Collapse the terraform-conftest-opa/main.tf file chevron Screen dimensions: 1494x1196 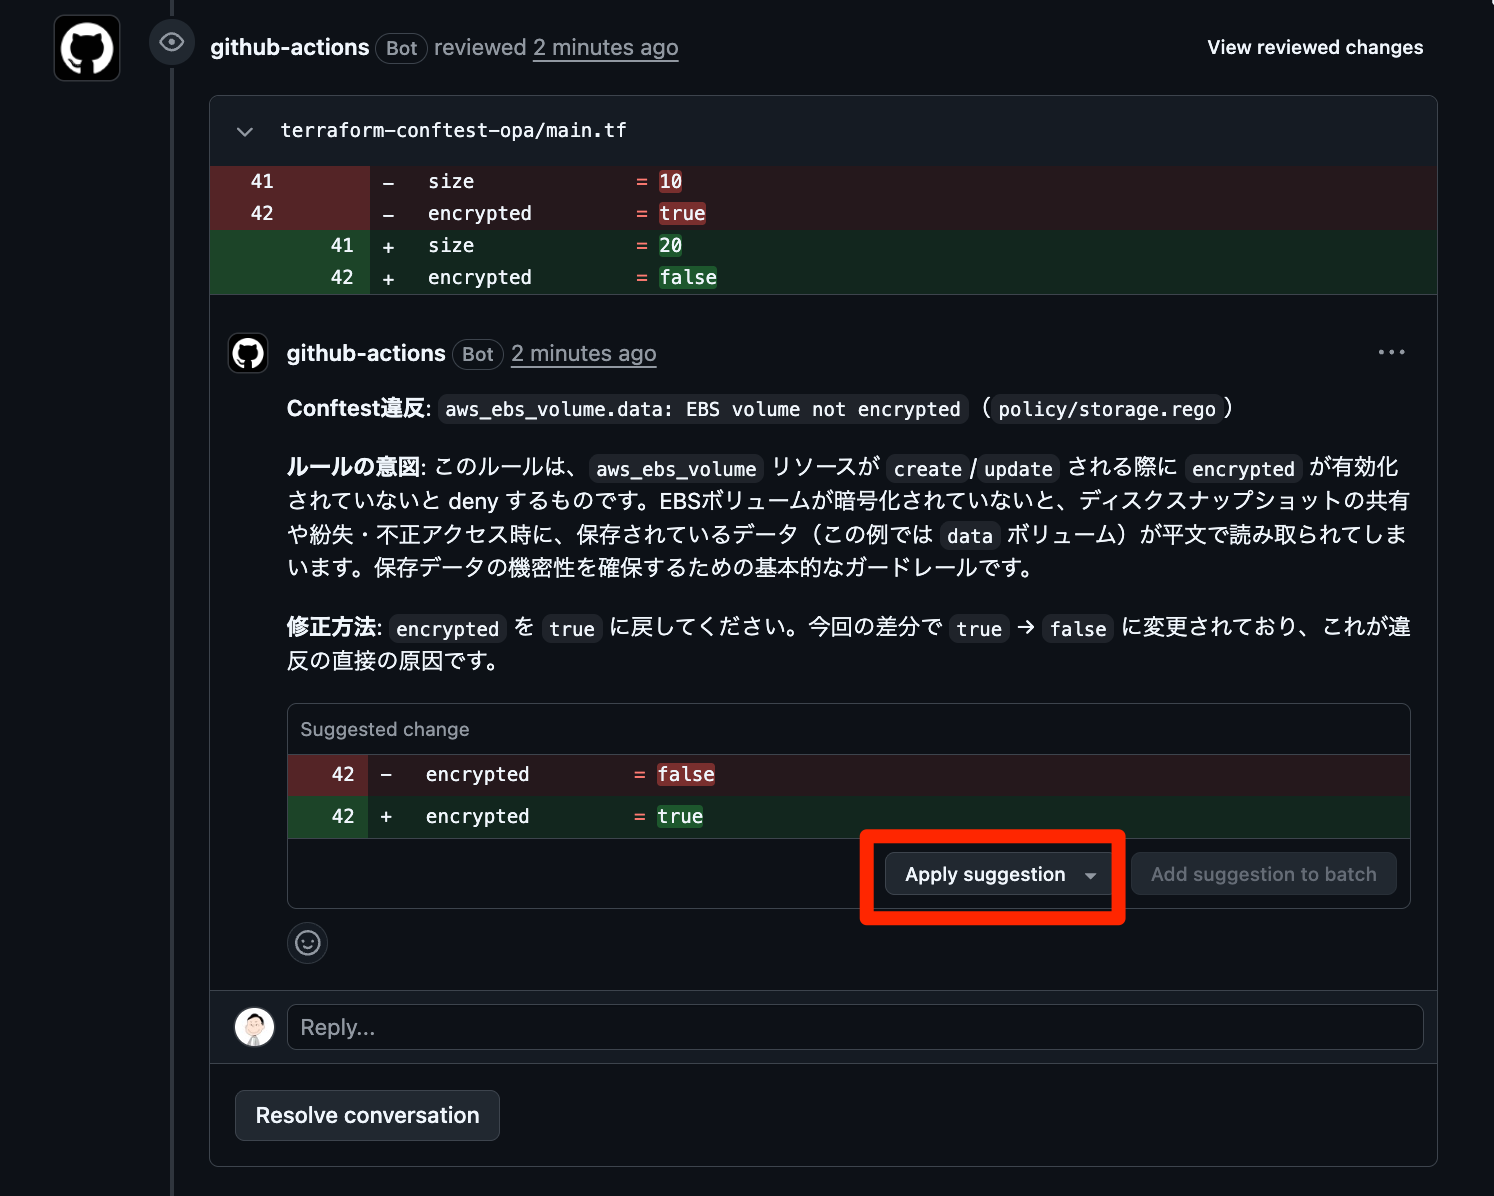pyautogui.click(x=244, y=131)
